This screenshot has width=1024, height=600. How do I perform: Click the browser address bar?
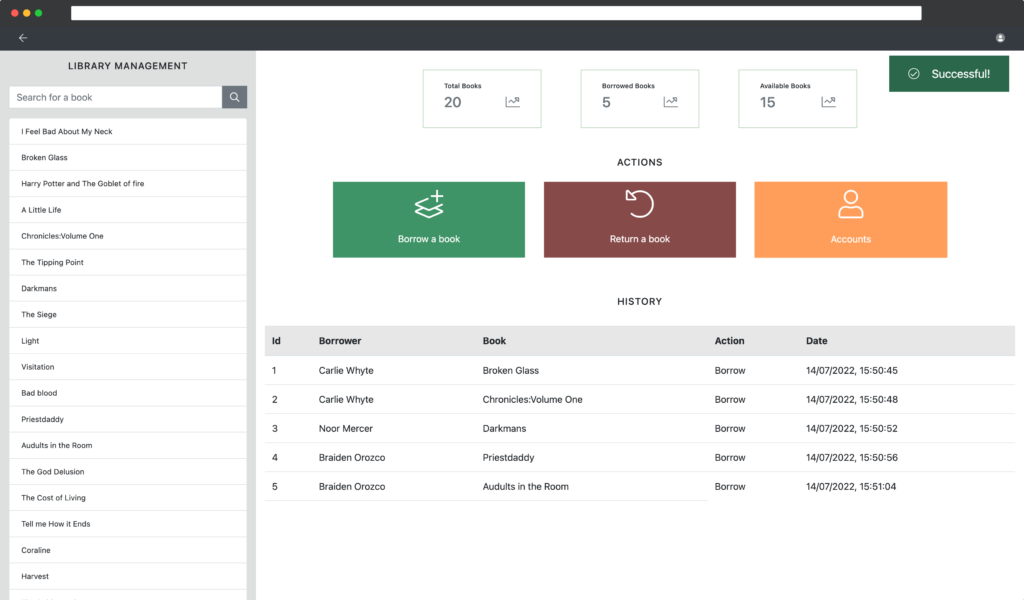pyautogui.click(x=496, y=13)
